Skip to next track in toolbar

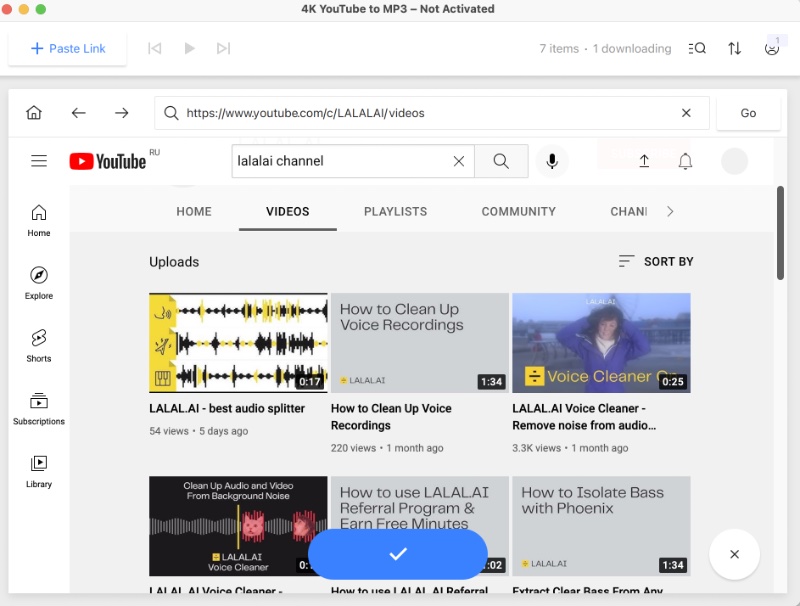click(223, 48)
